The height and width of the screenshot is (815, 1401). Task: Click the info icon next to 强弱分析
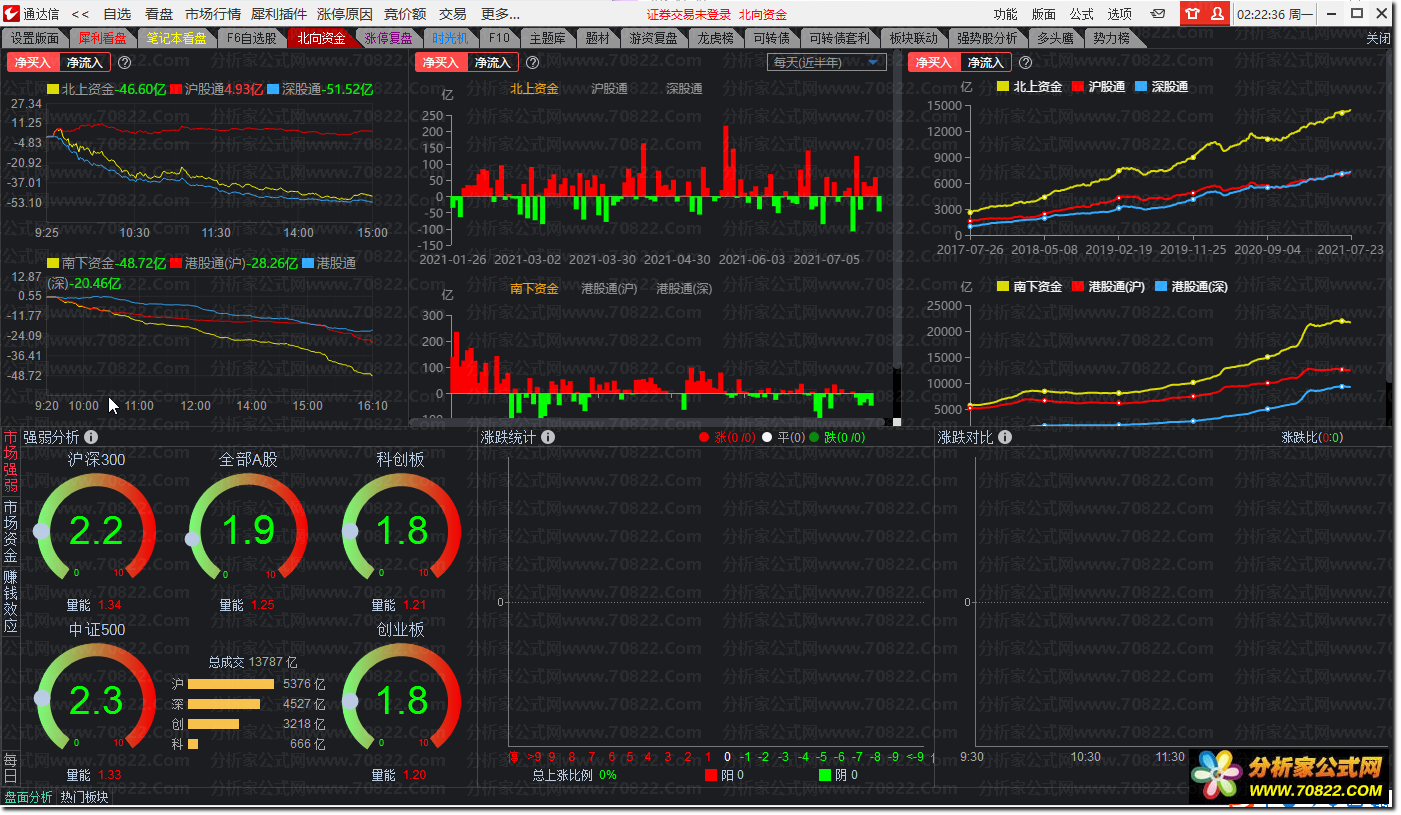pos(91,437)
